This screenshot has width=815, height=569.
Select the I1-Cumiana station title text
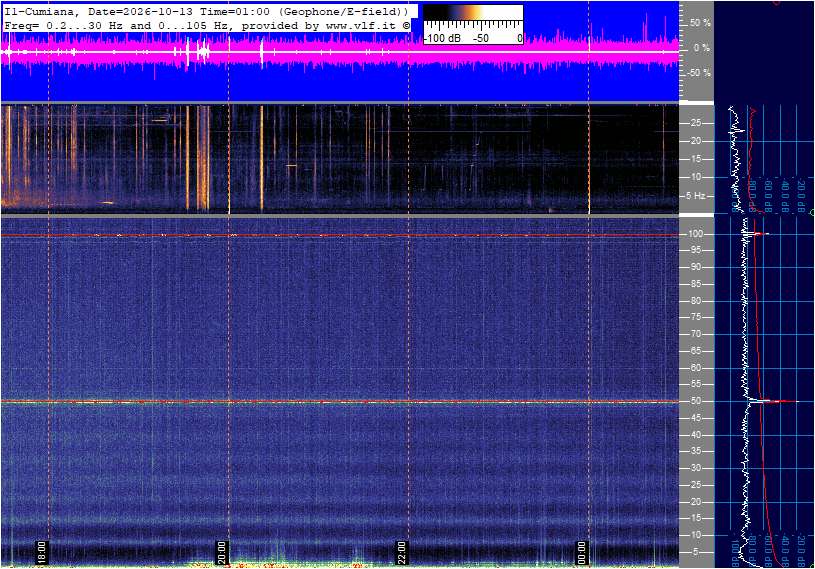42,11
